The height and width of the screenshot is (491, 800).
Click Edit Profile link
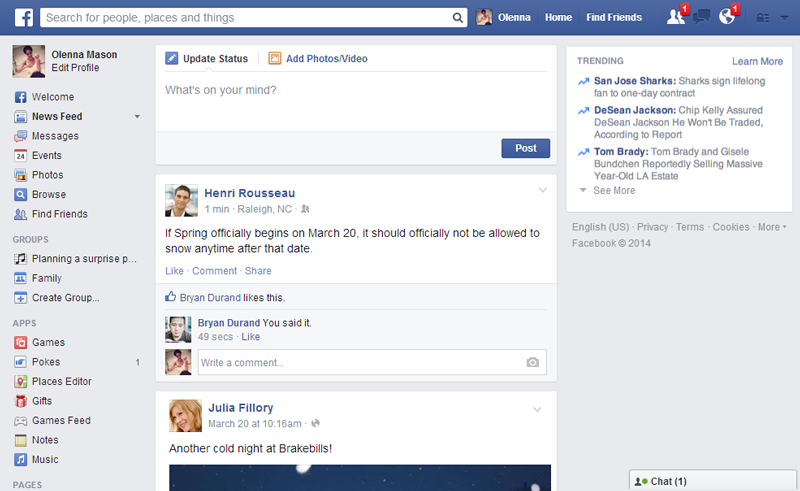(75, 68)
